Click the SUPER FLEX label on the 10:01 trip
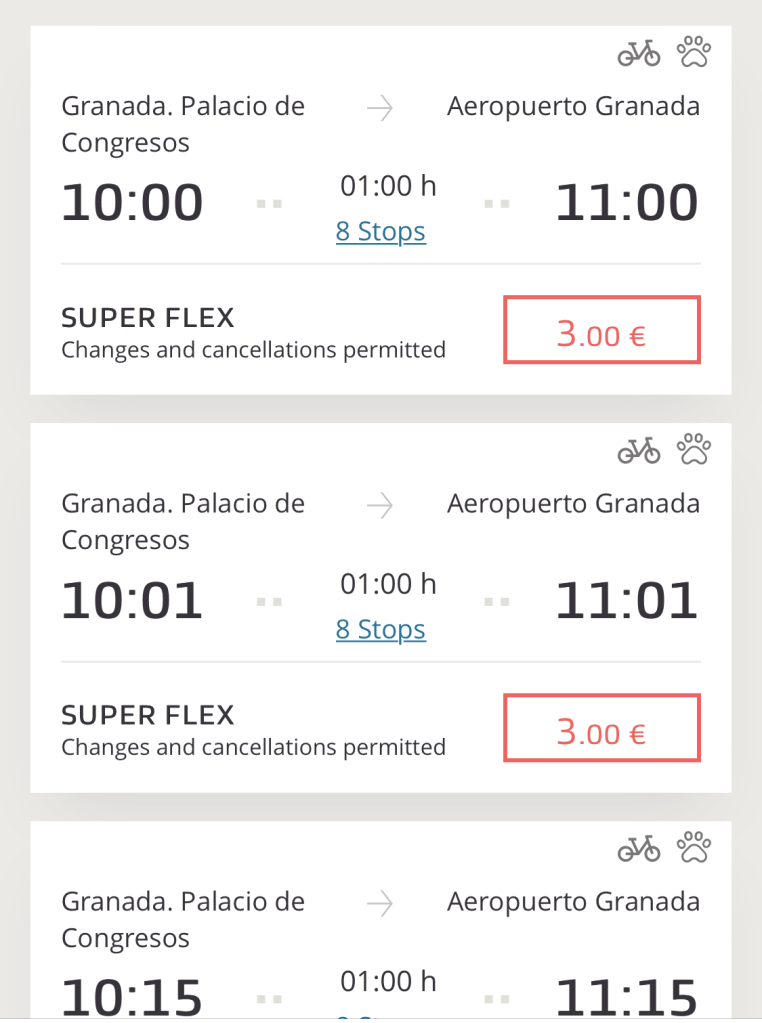Screen dimensions: 762x1023 [x=148, y=715]
